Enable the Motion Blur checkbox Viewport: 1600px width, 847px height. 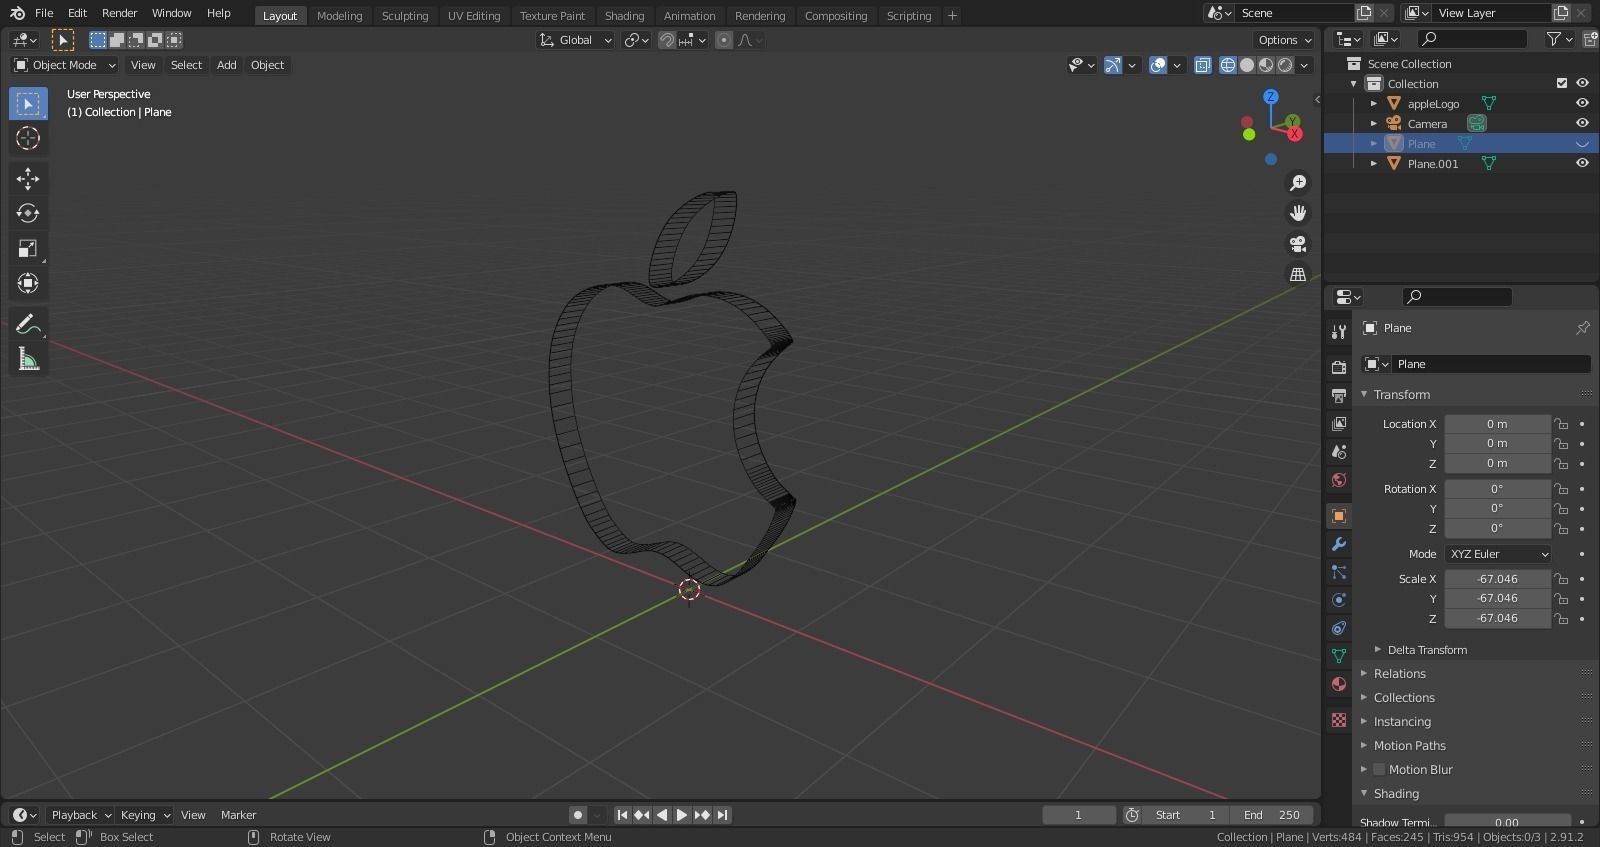pyautogui.click(x=1379, y=770)
